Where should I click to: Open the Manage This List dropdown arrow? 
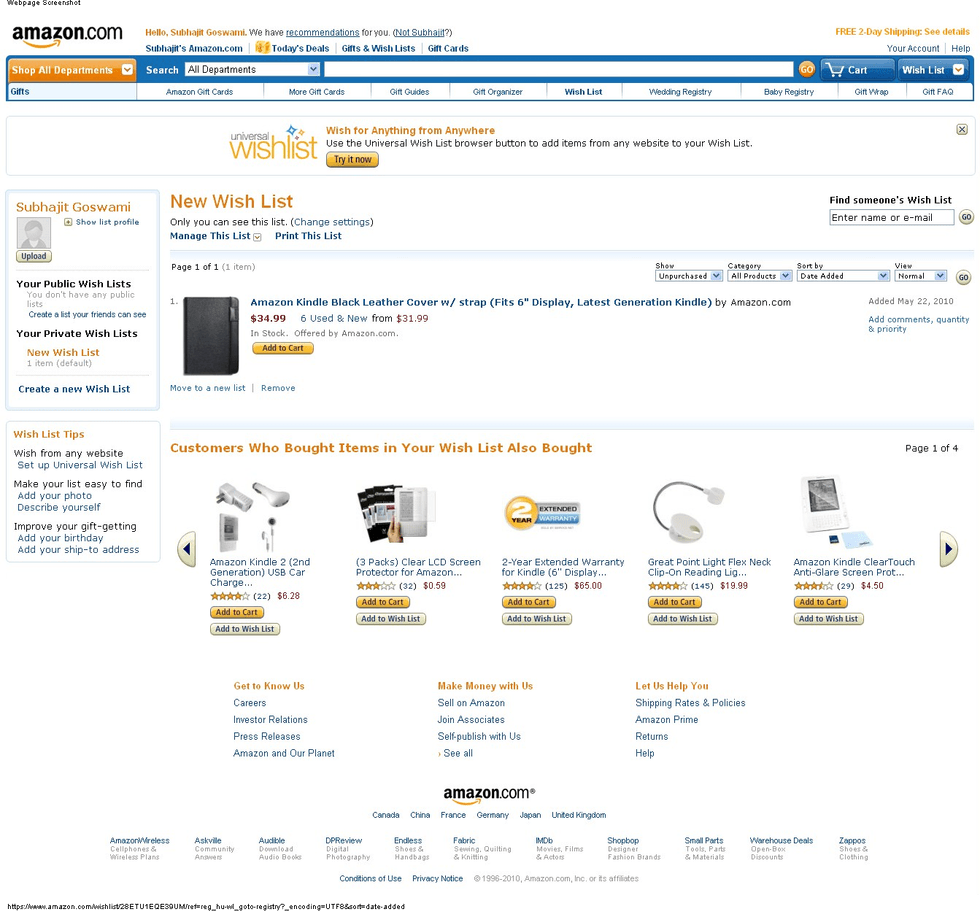[257, 237]
